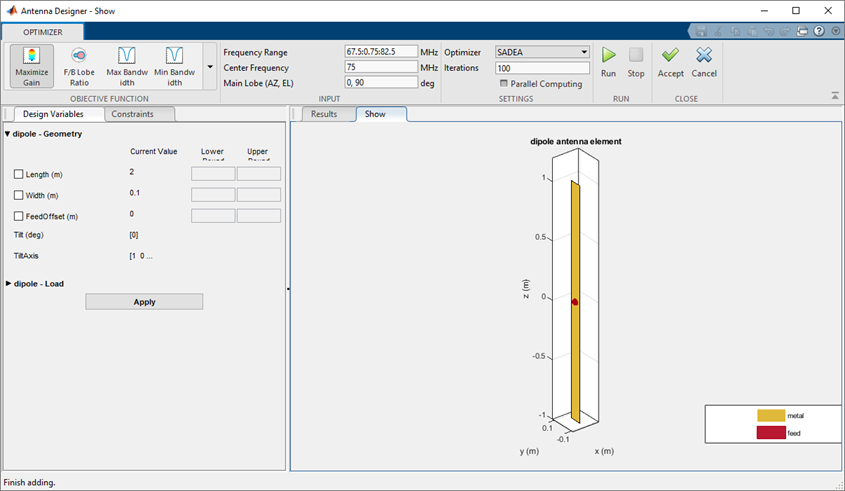Open the Optimizer SADEA dropdown
The width and height of the screenshot is (845, 491).
(x=542, y=52)
